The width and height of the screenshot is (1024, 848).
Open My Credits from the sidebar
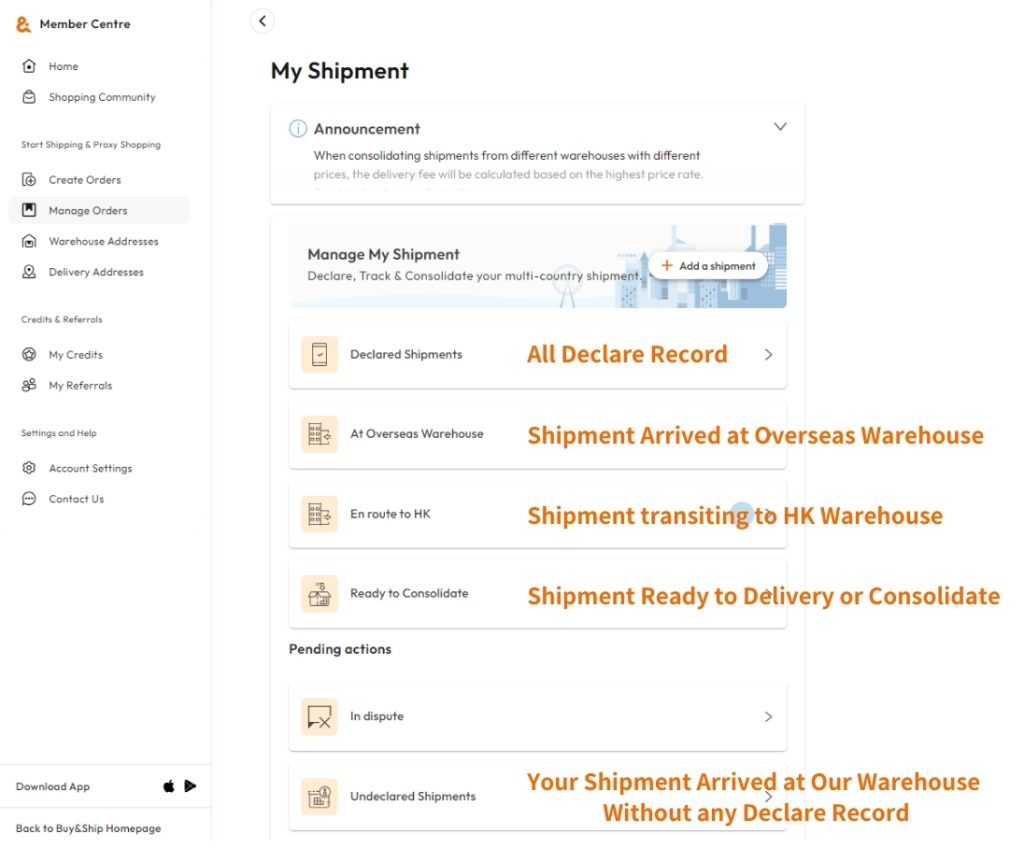pos(75,355)
